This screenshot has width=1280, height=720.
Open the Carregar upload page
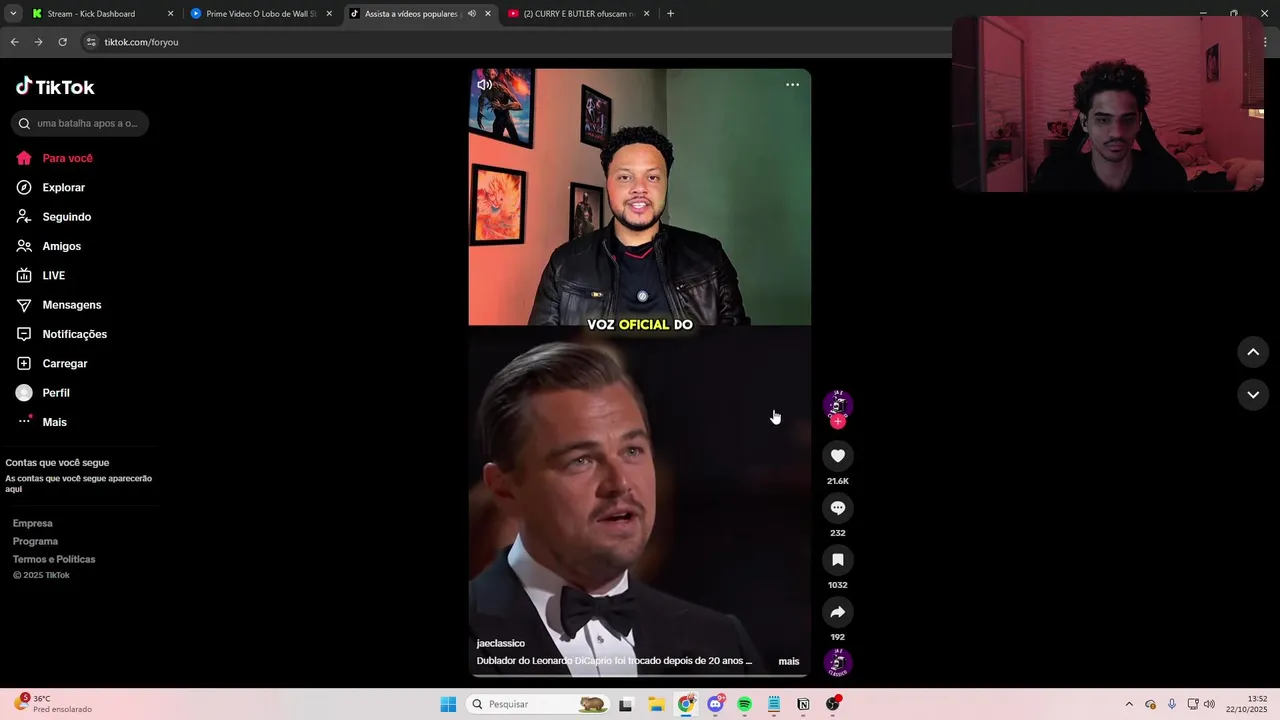pyautogui.click(x=52, y=363)
